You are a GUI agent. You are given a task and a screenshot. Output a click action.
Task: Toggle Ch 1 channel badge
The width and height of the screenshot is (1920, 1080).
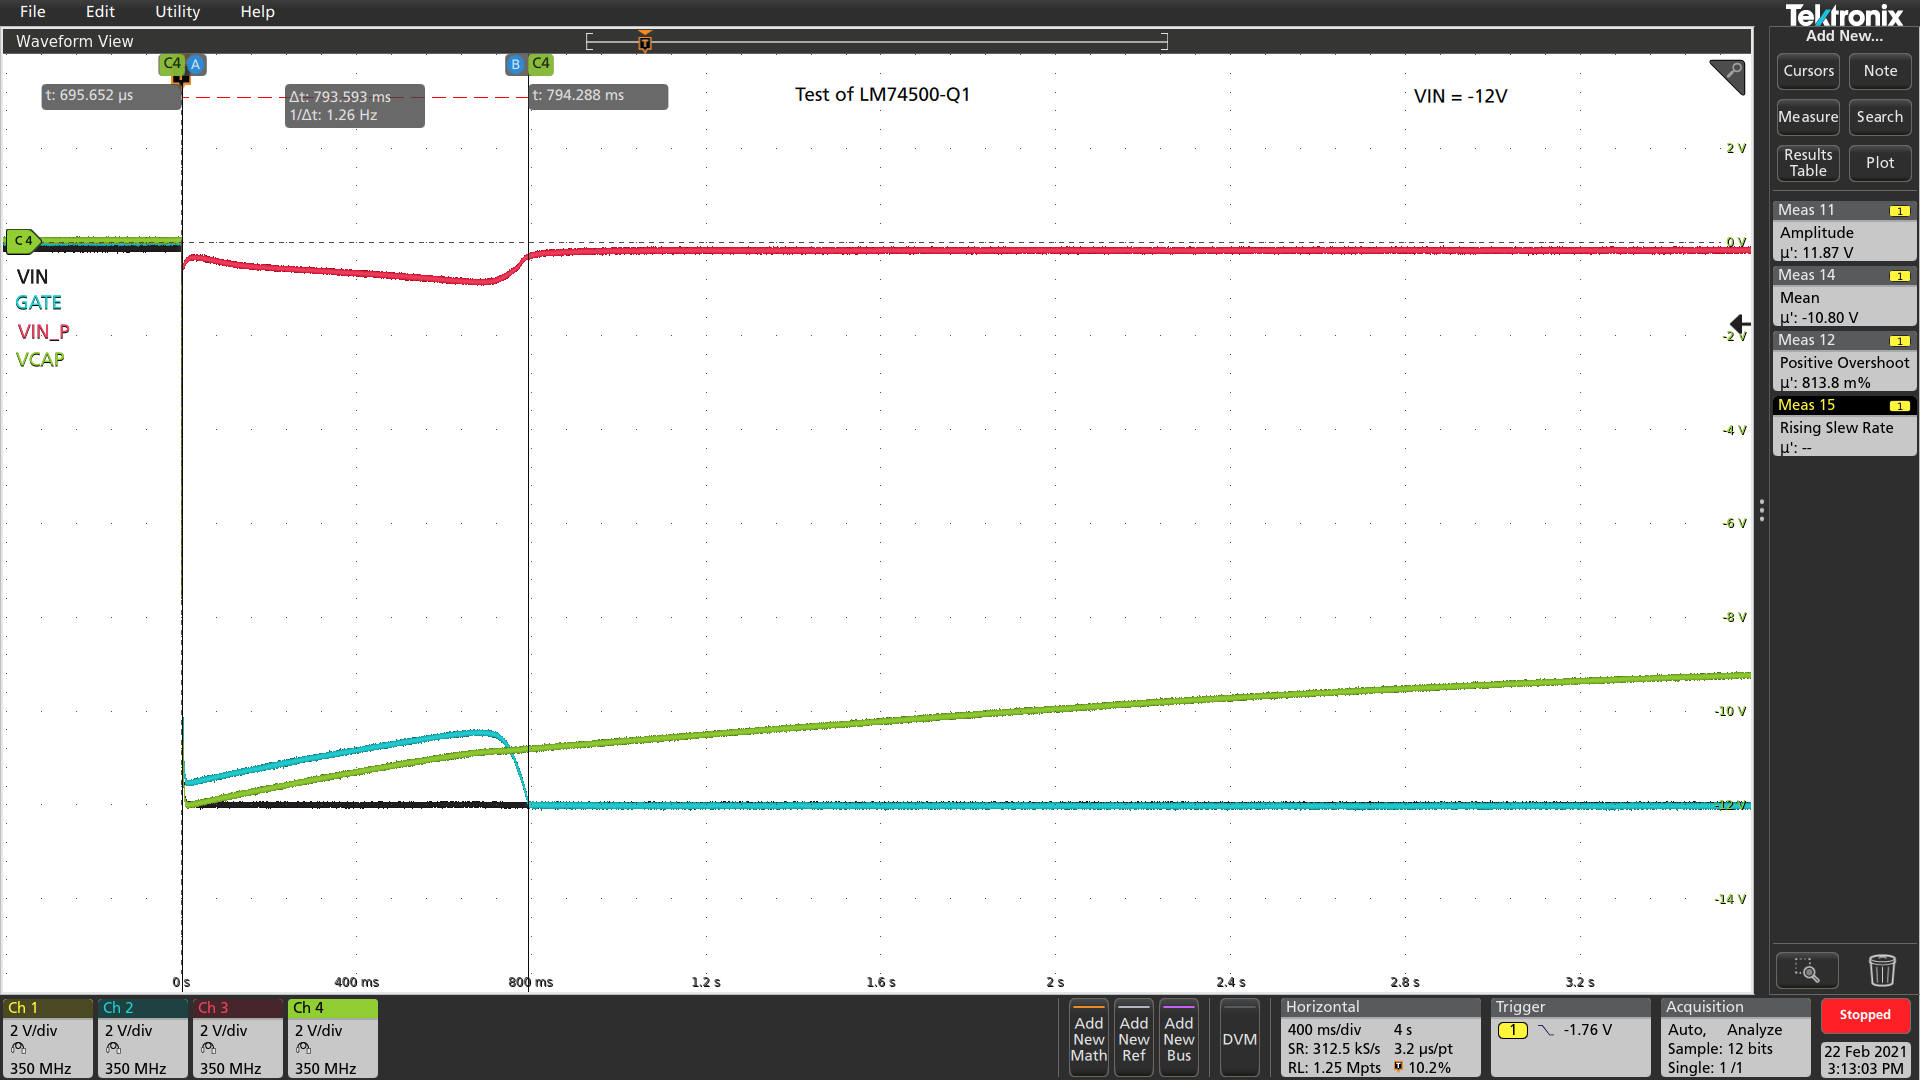pyautogui.click(x=47, y=1038)
